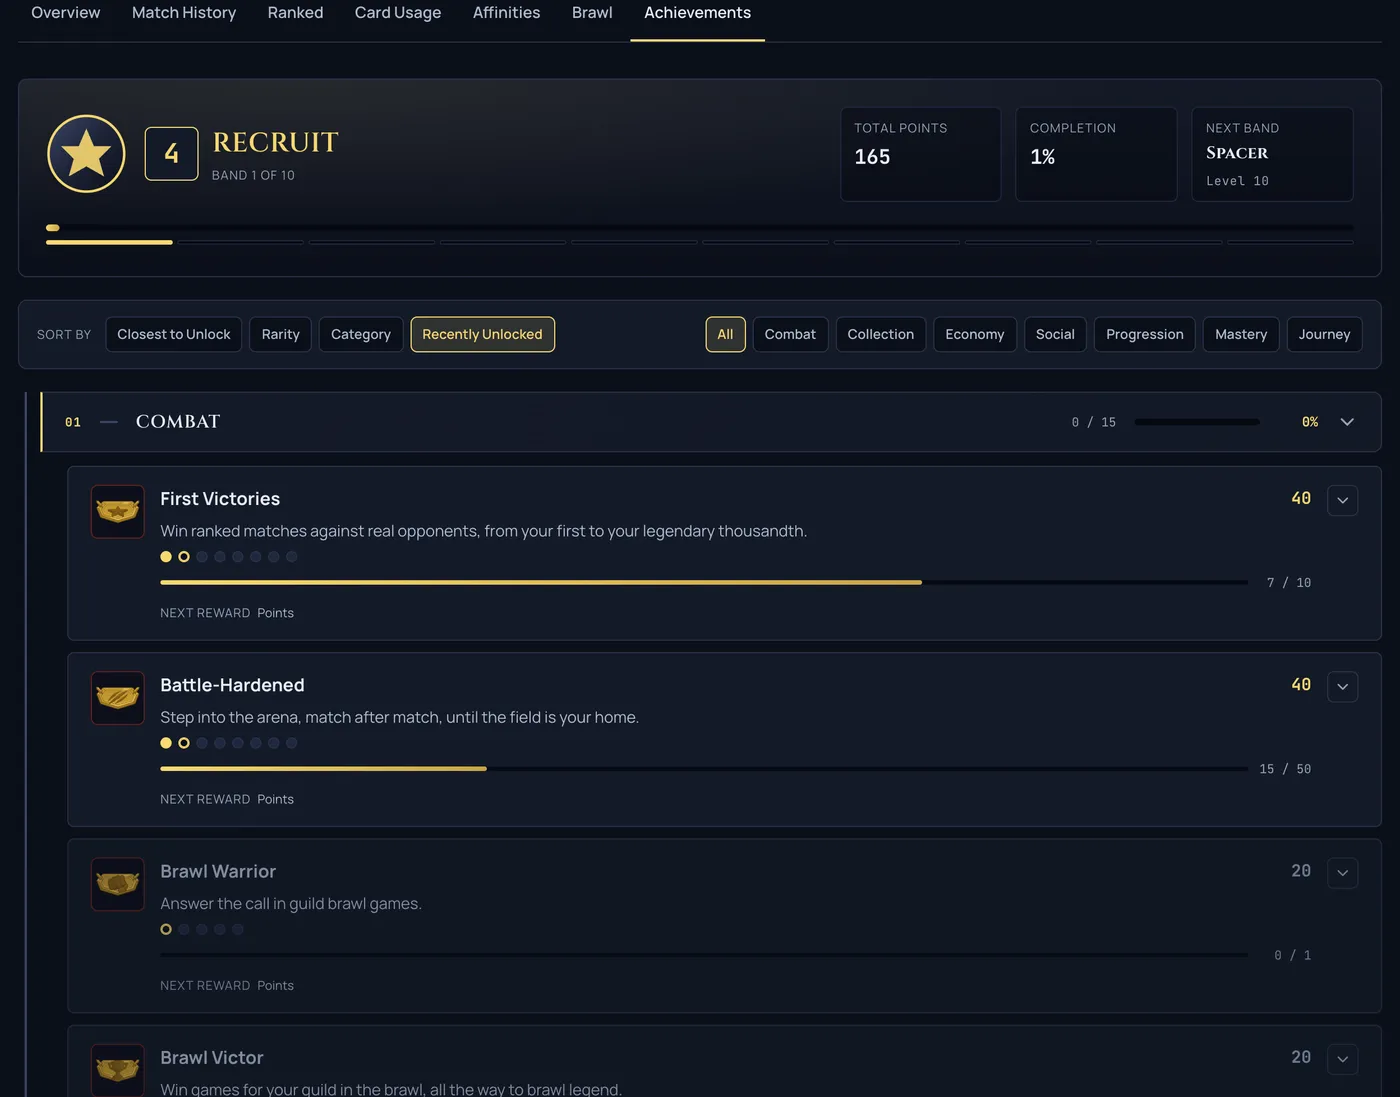
Task: Collapse the Combat section chevron
Action: pyautogui.click(x=1347, y=422)
